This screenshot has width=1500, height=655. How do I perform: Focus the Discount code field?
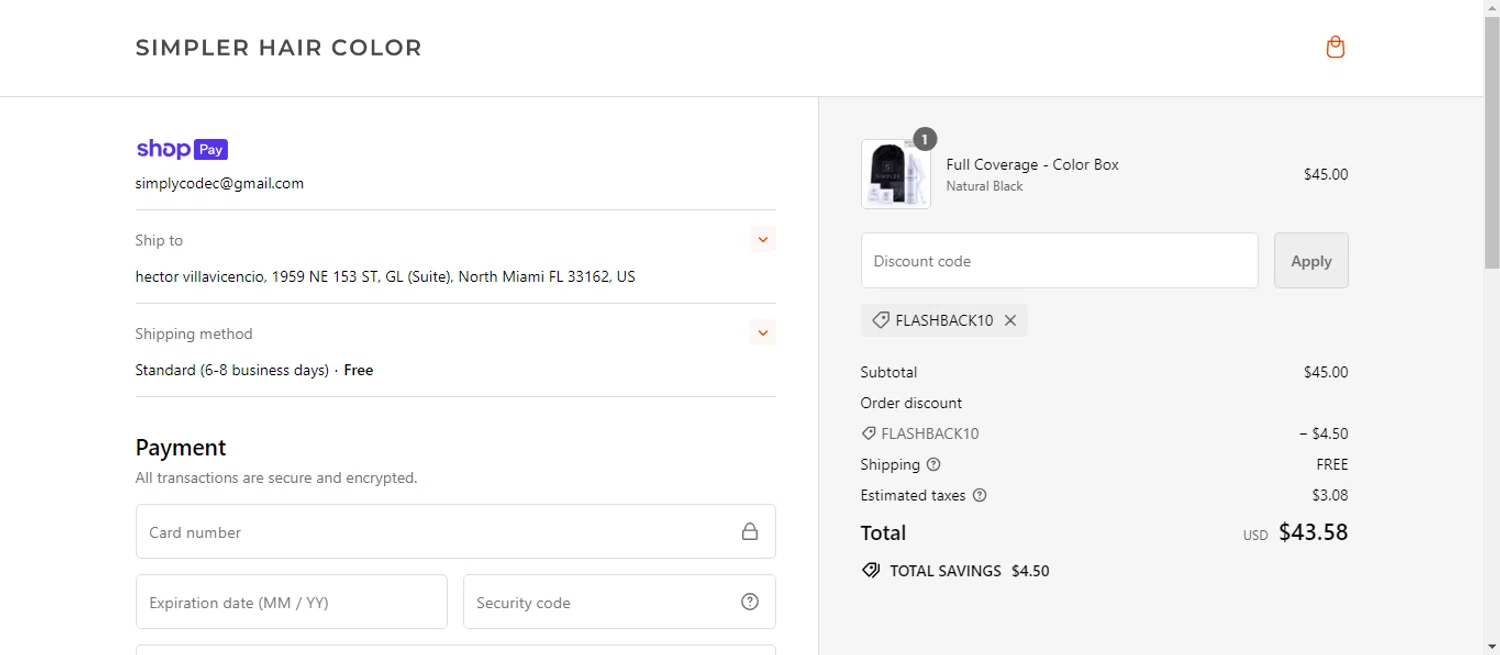(x=1059, y=261)
